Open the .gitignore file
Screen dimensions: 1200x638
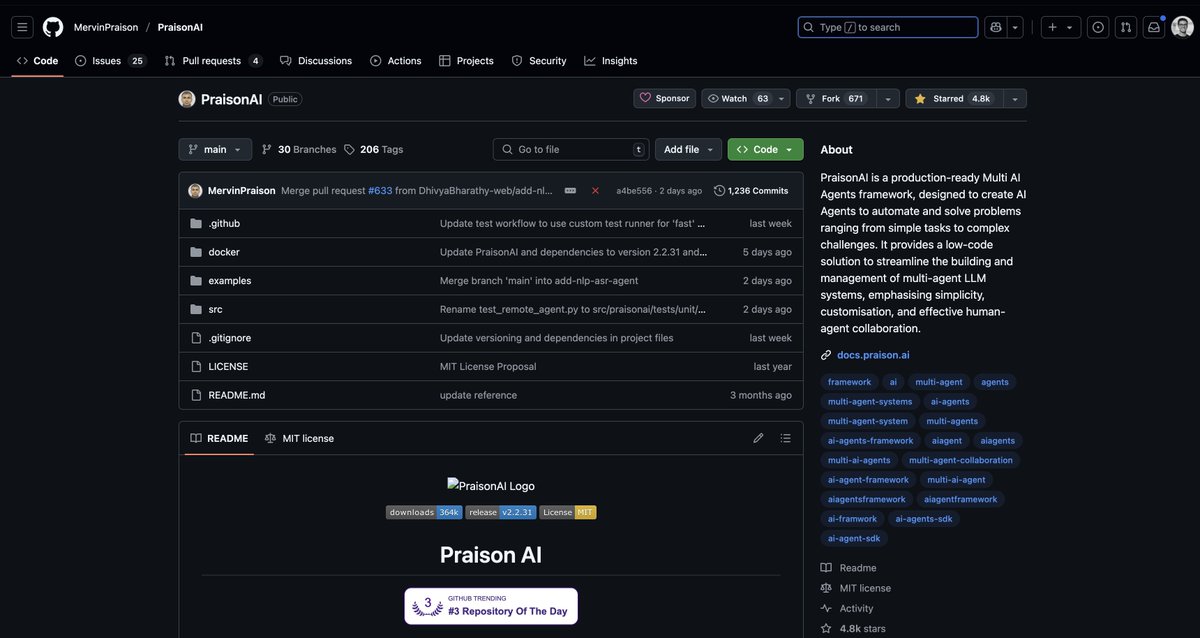pos(228,338)
